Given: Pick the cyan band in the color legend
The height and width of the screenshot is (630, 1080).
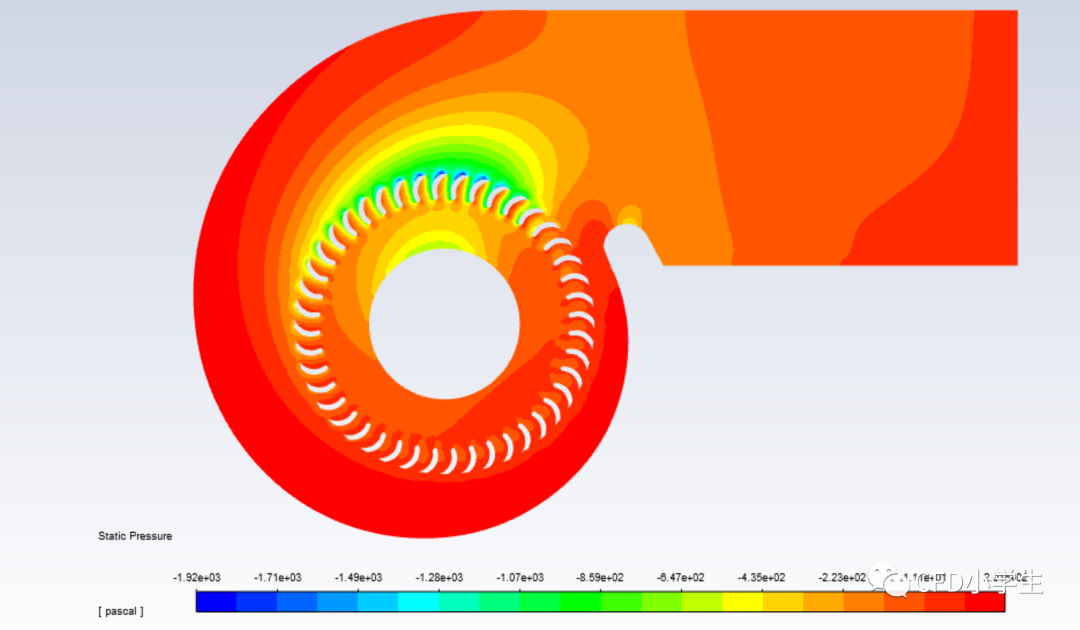Looking at the screenshot, I should pos(418,602).
